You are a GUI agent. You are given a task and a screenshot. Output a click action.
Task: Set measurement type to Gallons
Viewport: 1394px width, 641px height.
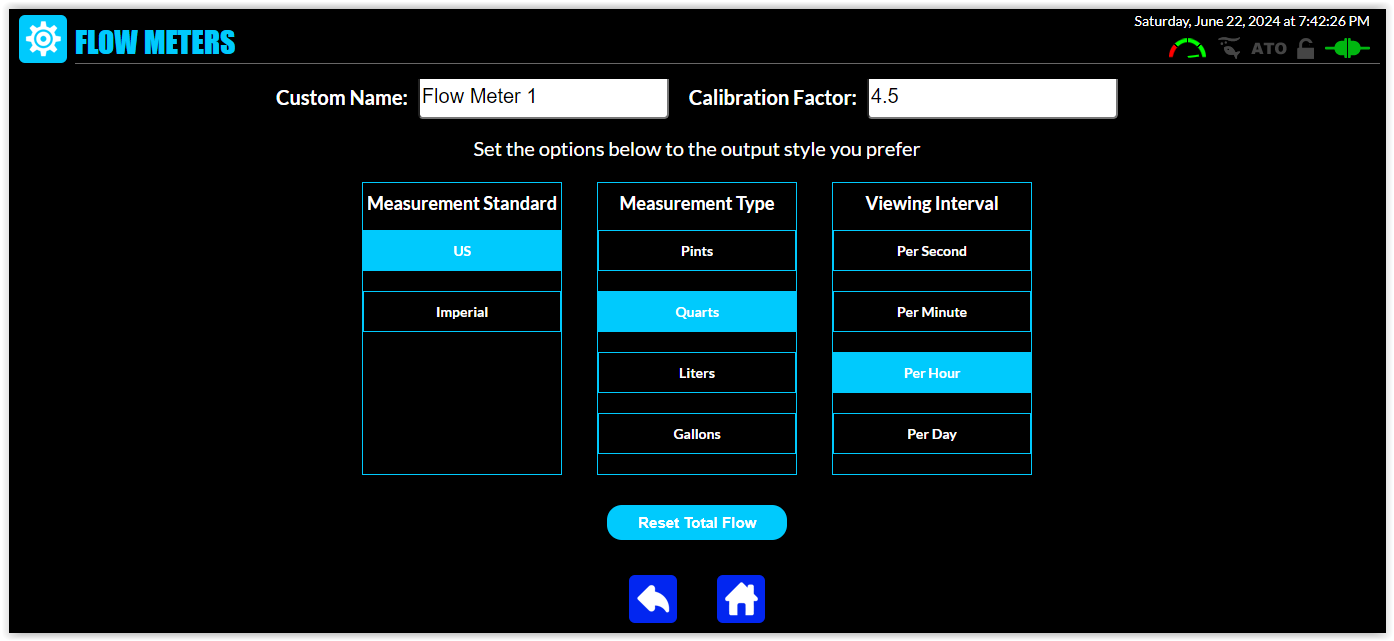pos(697,434)
